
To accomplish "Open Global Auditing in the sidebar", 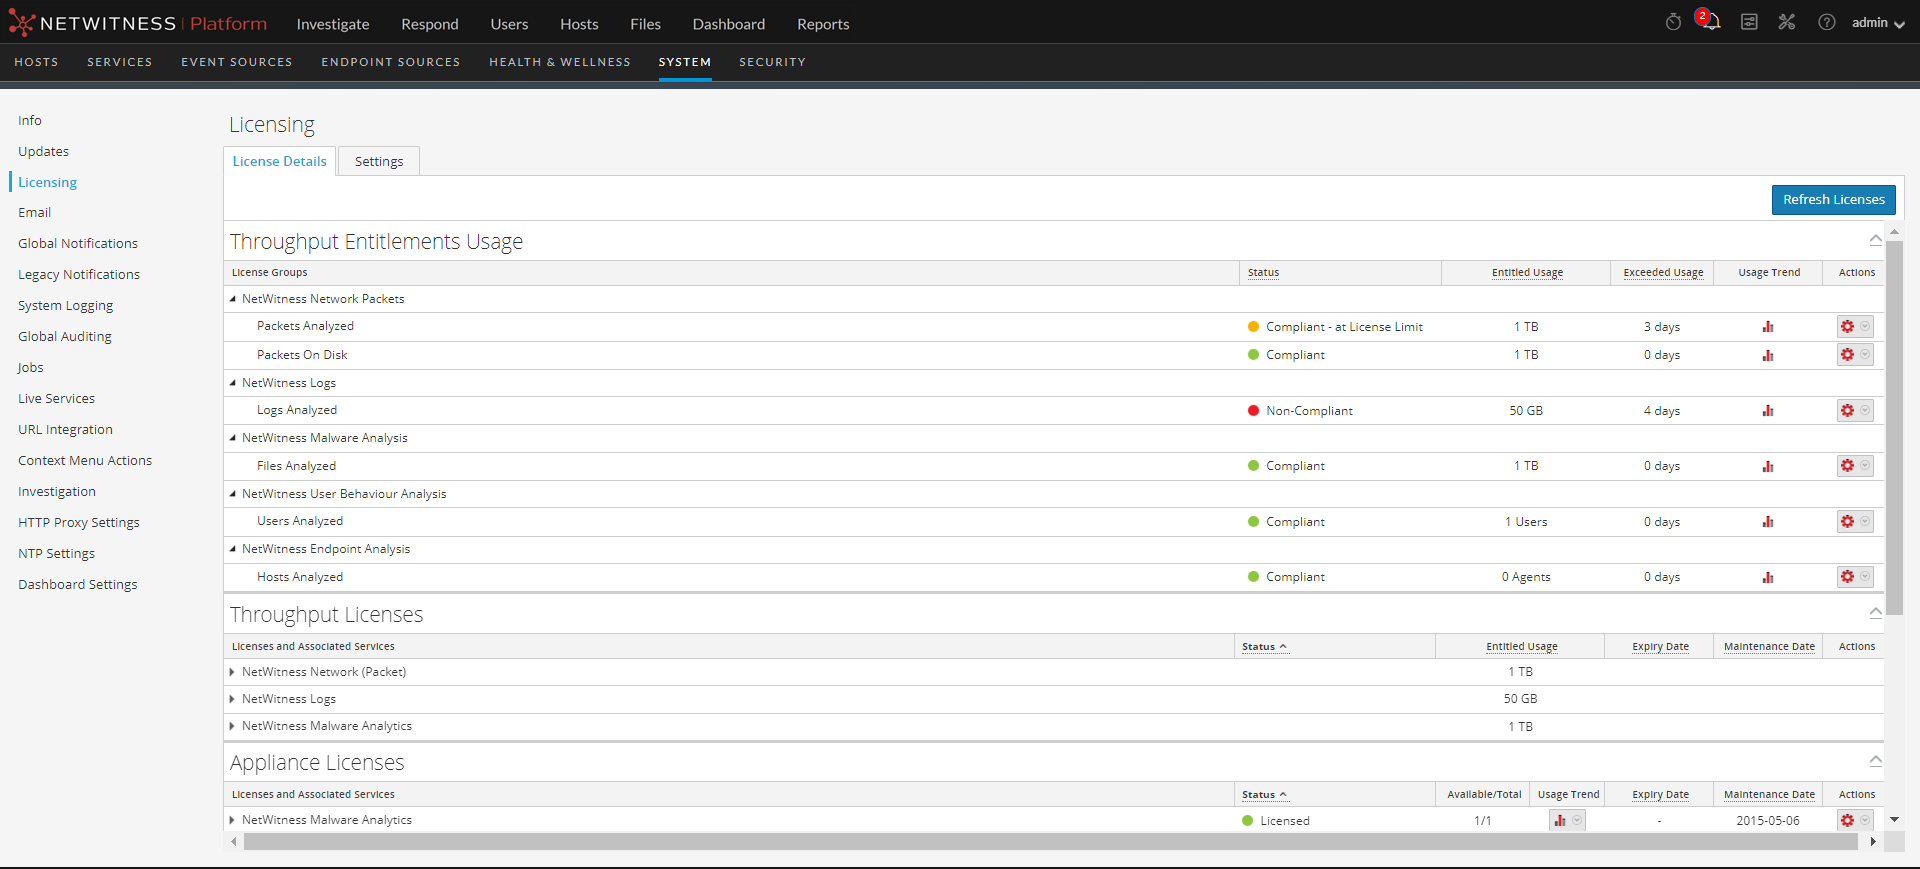I will pos(65,337).
